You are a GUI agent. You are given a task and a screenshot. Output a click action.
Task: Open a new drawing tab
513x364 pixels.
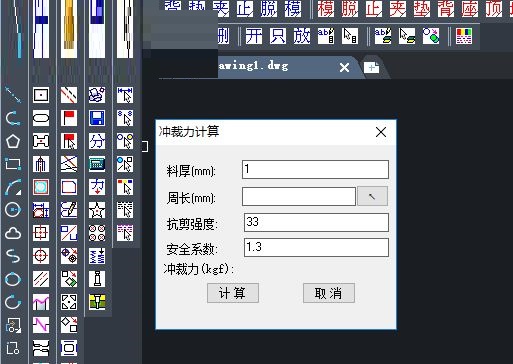click(371, 68)
